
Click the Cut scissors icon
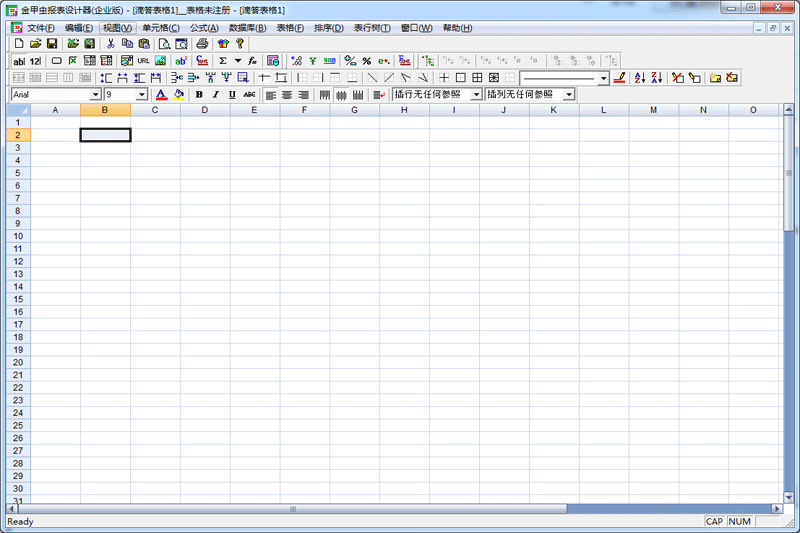point(110,44)
